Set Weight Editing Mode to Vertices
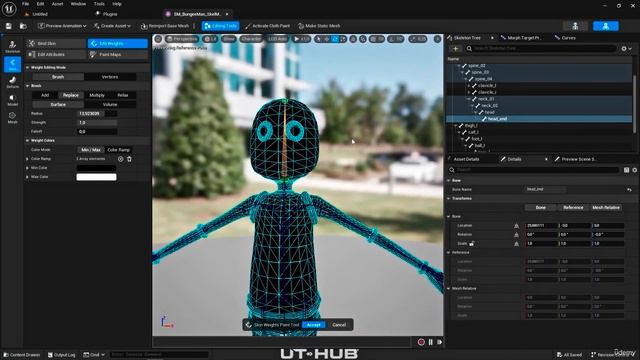640x360 pixels. point(110,77)
